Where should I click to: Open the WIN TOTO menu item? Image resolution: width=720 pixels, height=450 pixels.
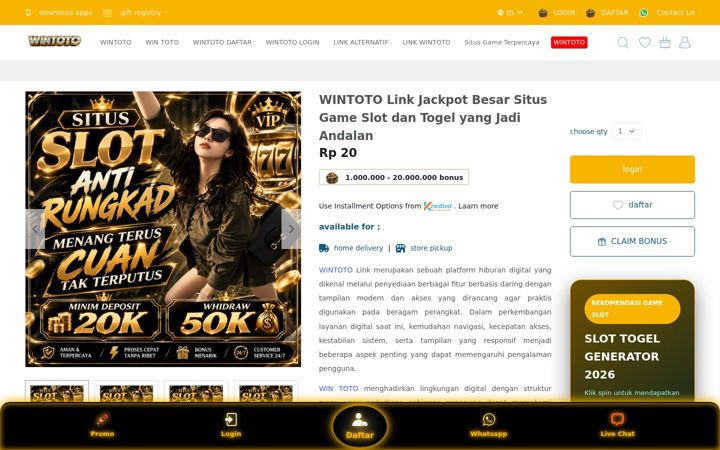coord(162,42)
